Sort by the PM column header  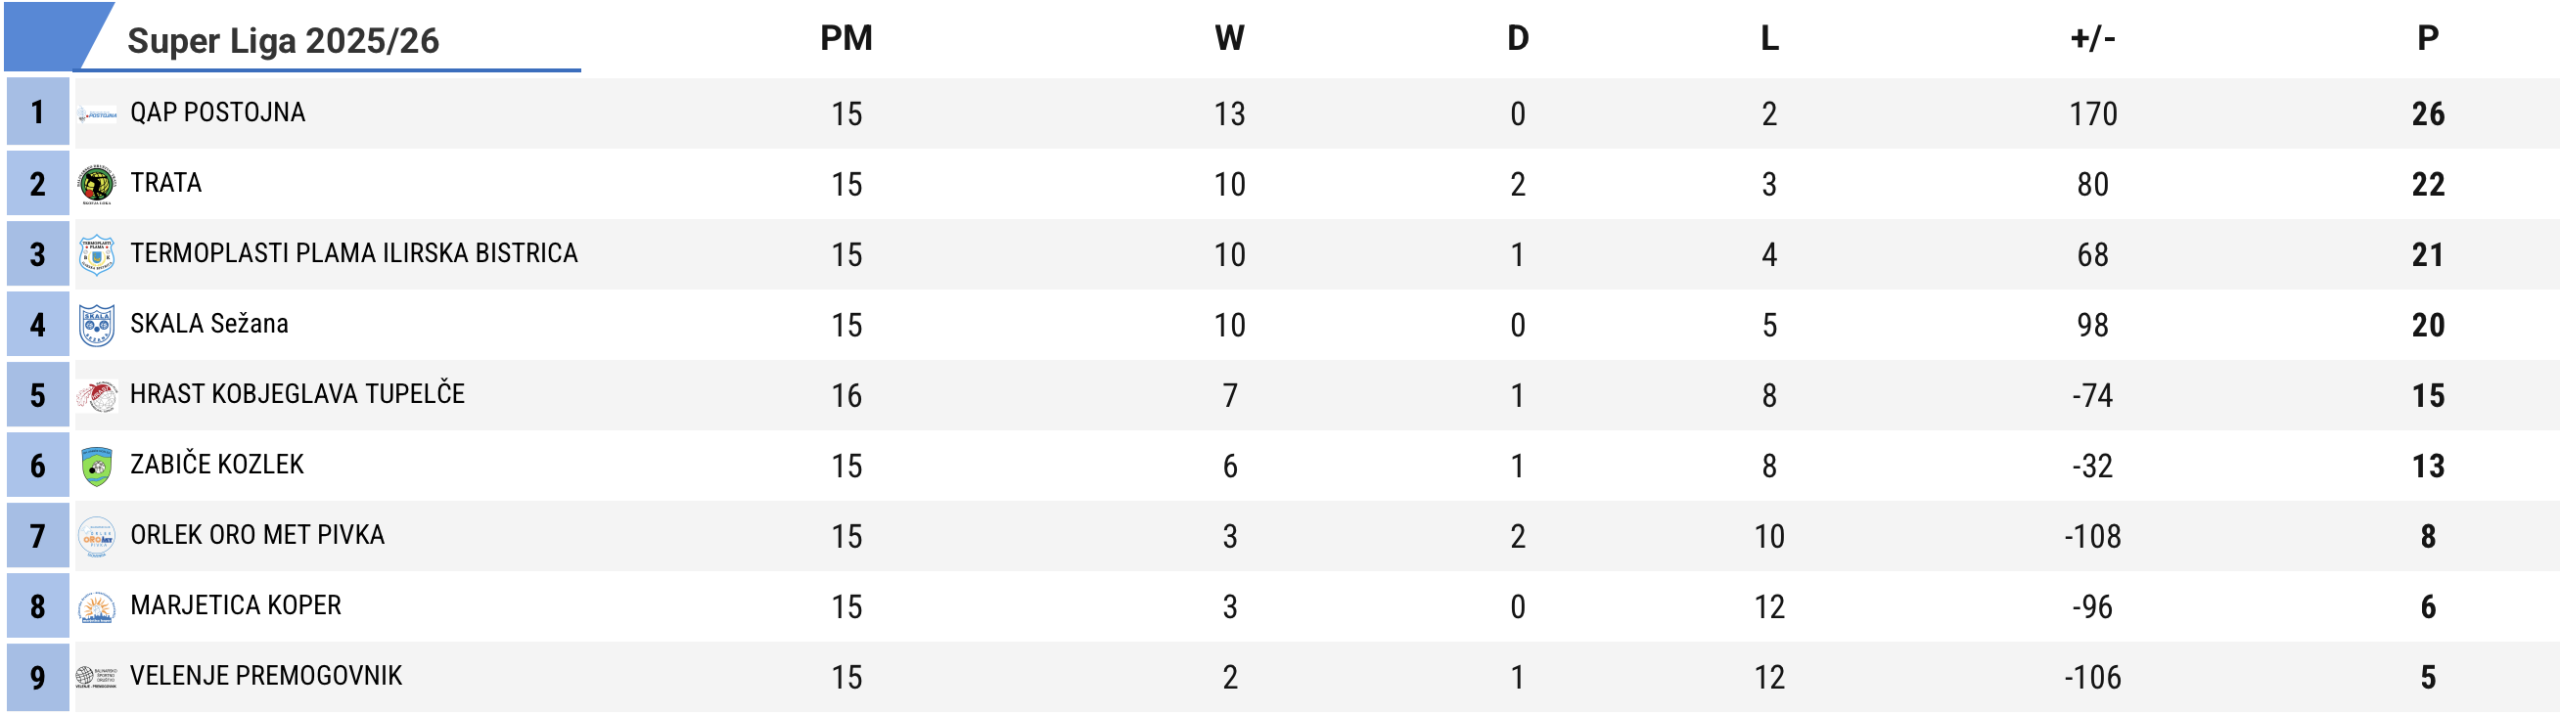pyautogui.click(x=846, y=39)
